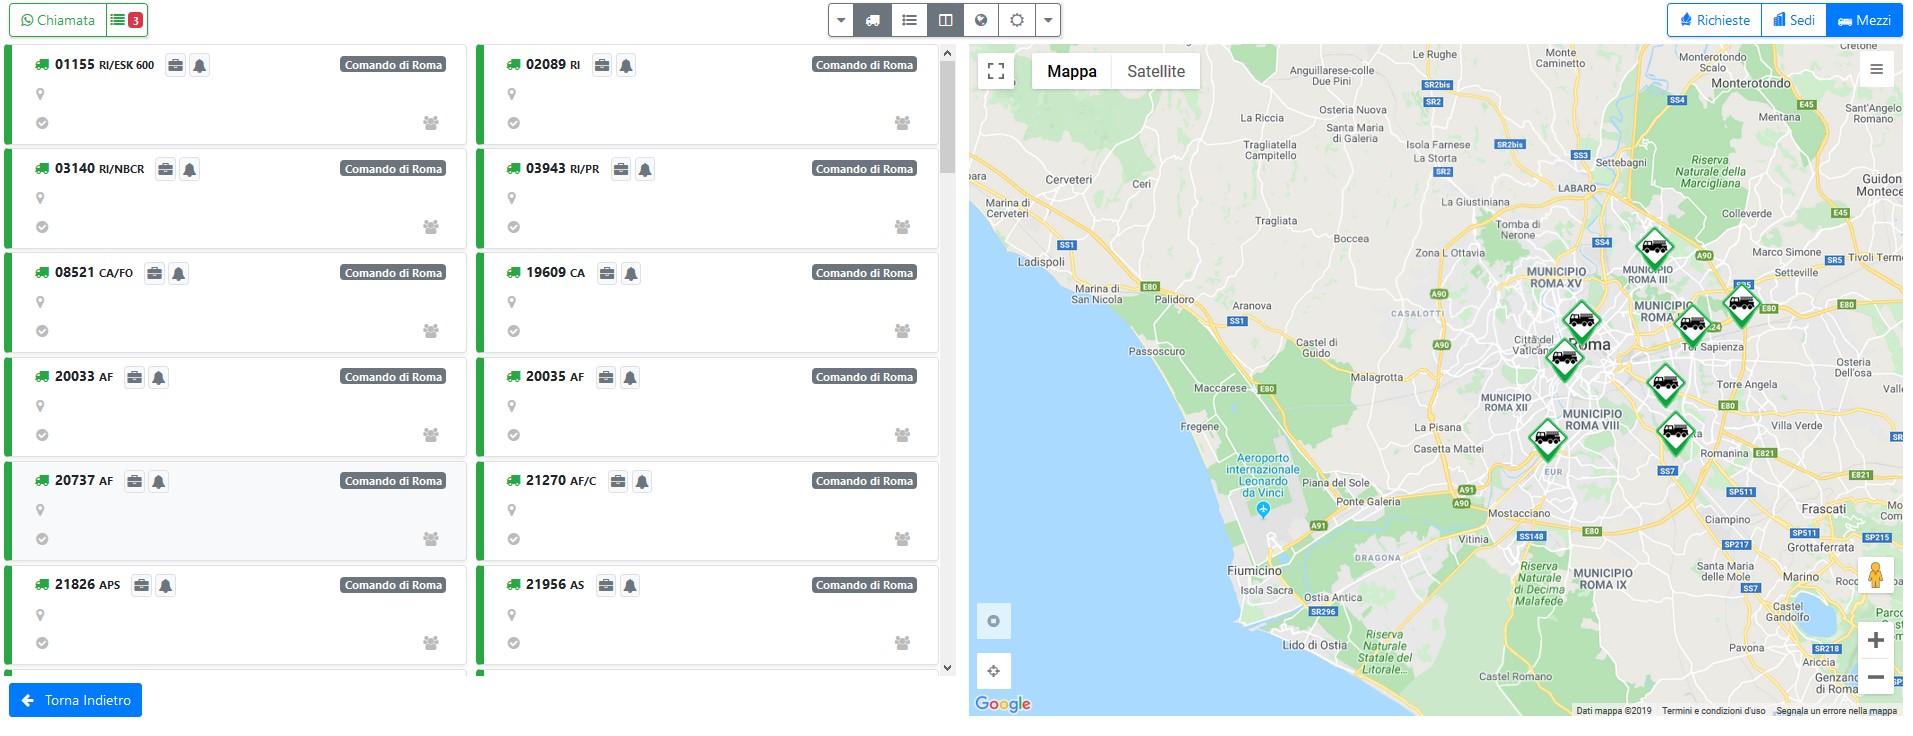Image resolution: width=1913 pixels, height=736 pixels.
Task: Click briefcase icon for vehicle 20033
Action: 134,377
